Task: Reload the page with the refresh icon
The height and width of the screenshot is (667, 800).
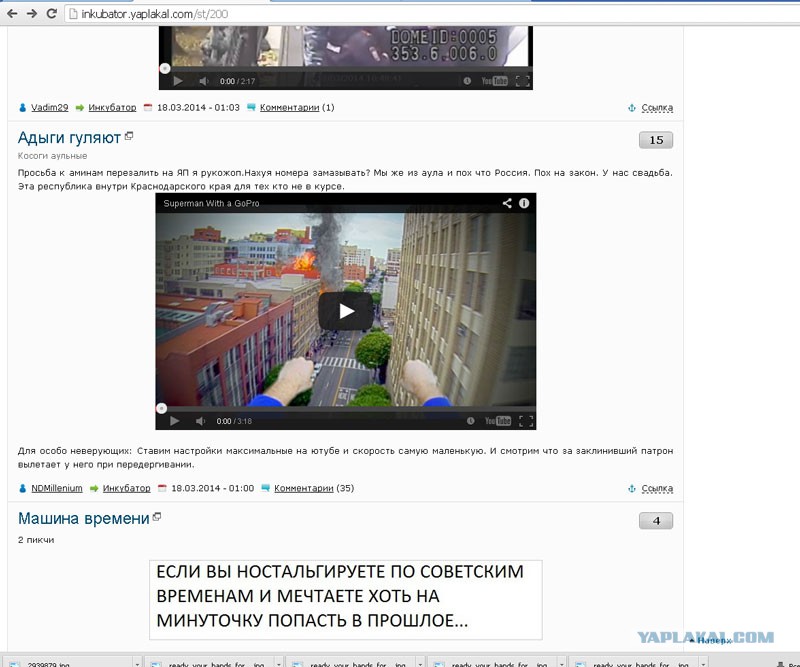Action: [51, 13]
